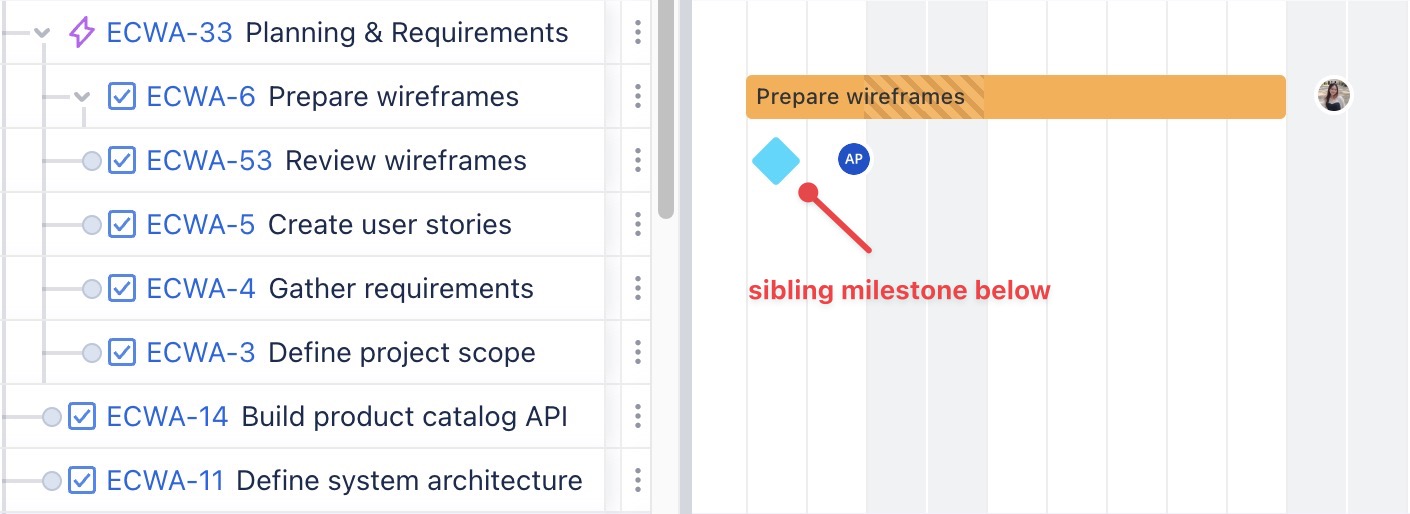The height and width of the screenshot is (514, 1410).
Task: Open the three-dot menu for ECWA-33 row
Action: pyautogui.click(x=638, y=33)
